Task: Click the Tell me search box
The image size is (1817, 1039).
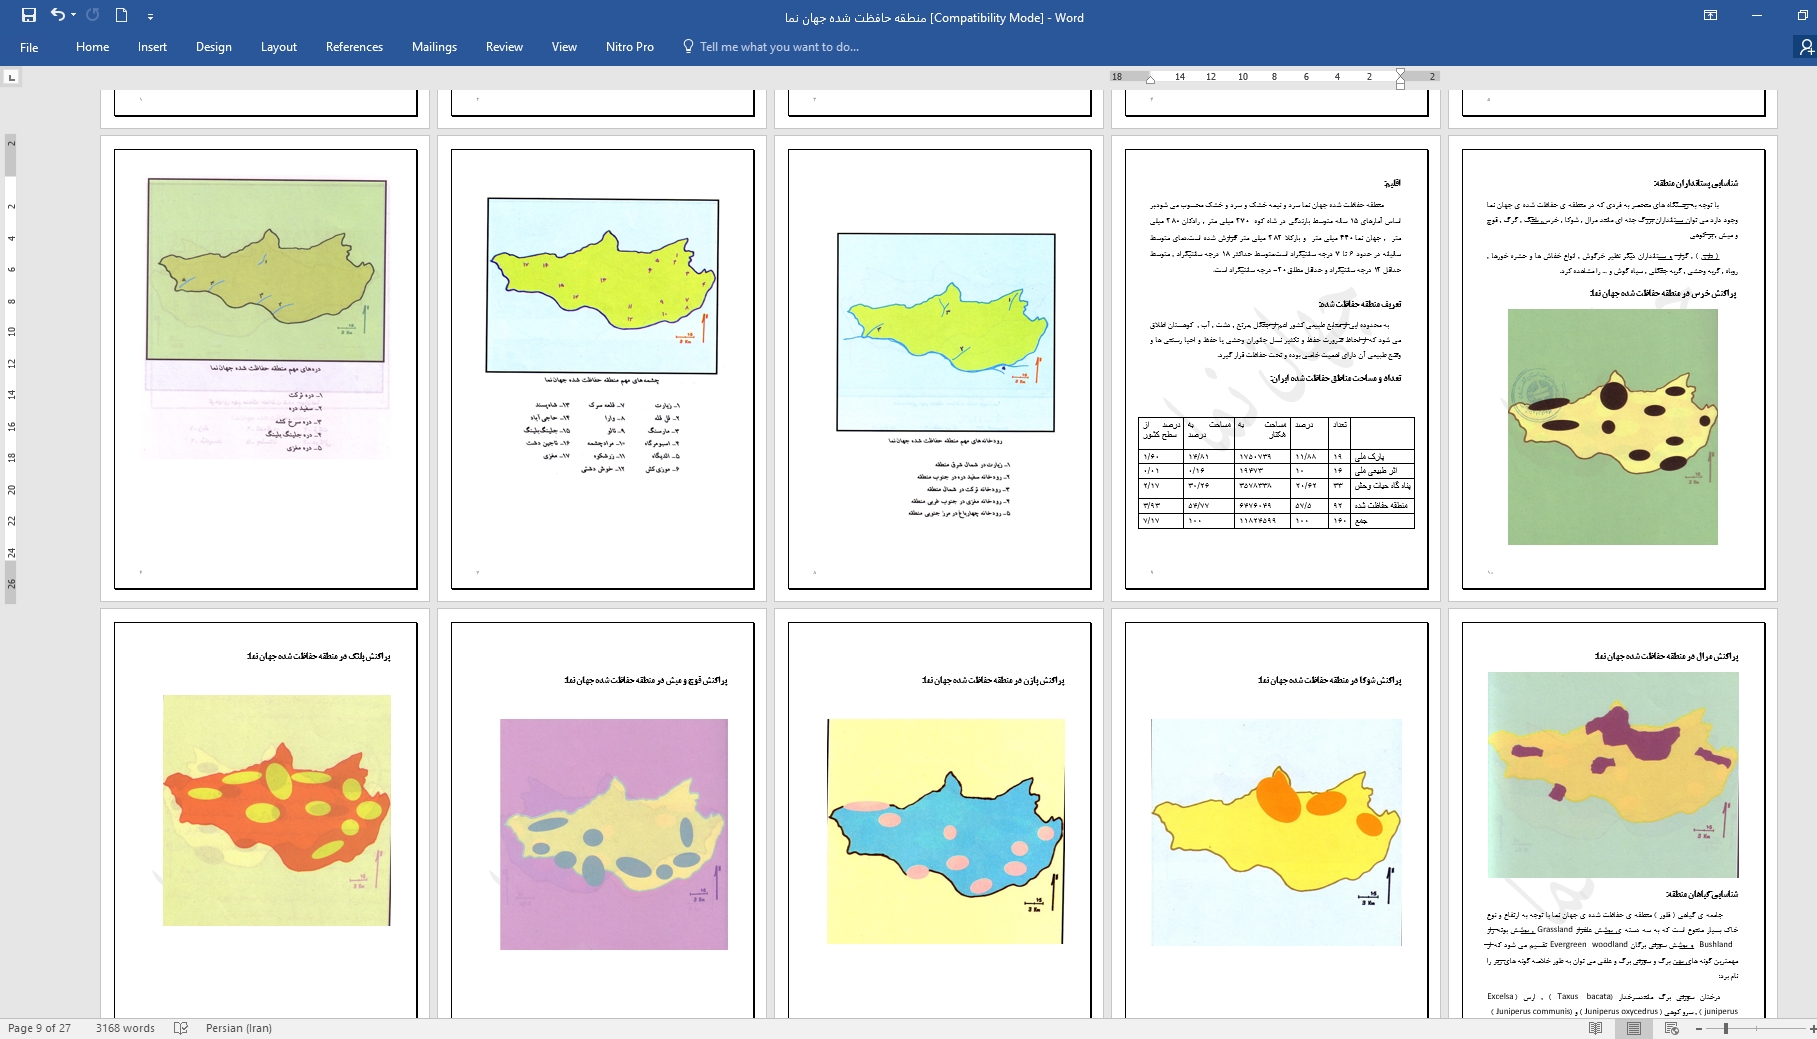Action: click(x=778, y=47)
